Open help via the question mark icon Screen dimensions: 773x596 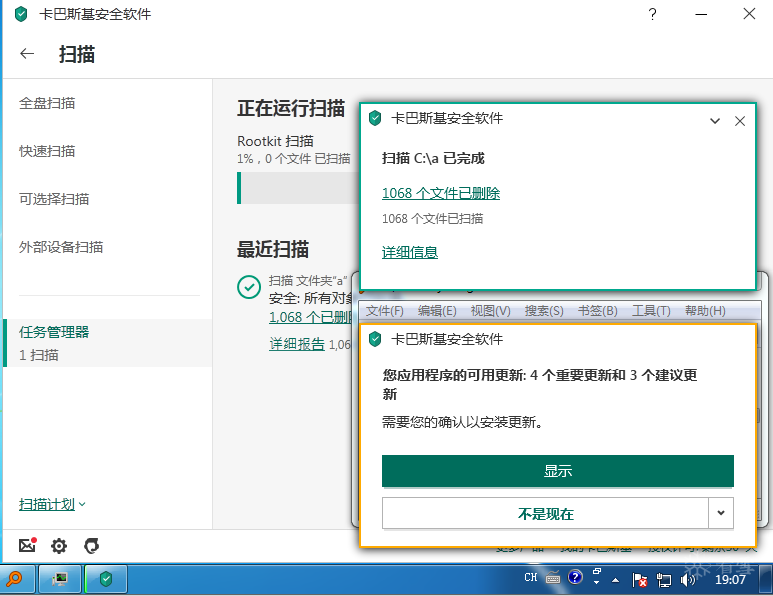pyautogui.click(x=652, y=14)
